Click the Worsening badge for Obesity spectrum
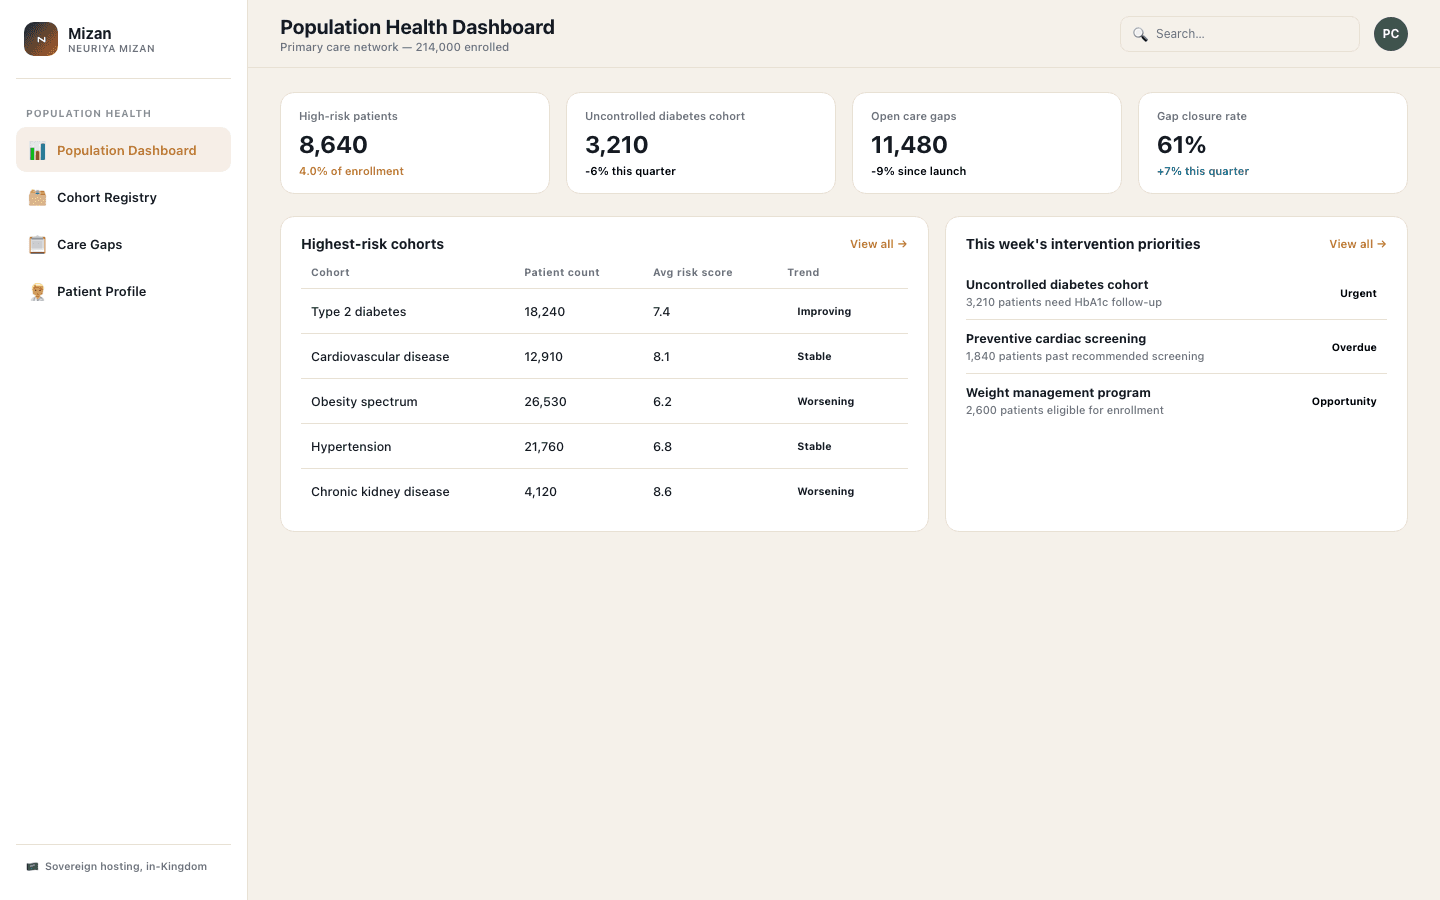Screen dimensions: 1440x900 click(x=825, y=402)
